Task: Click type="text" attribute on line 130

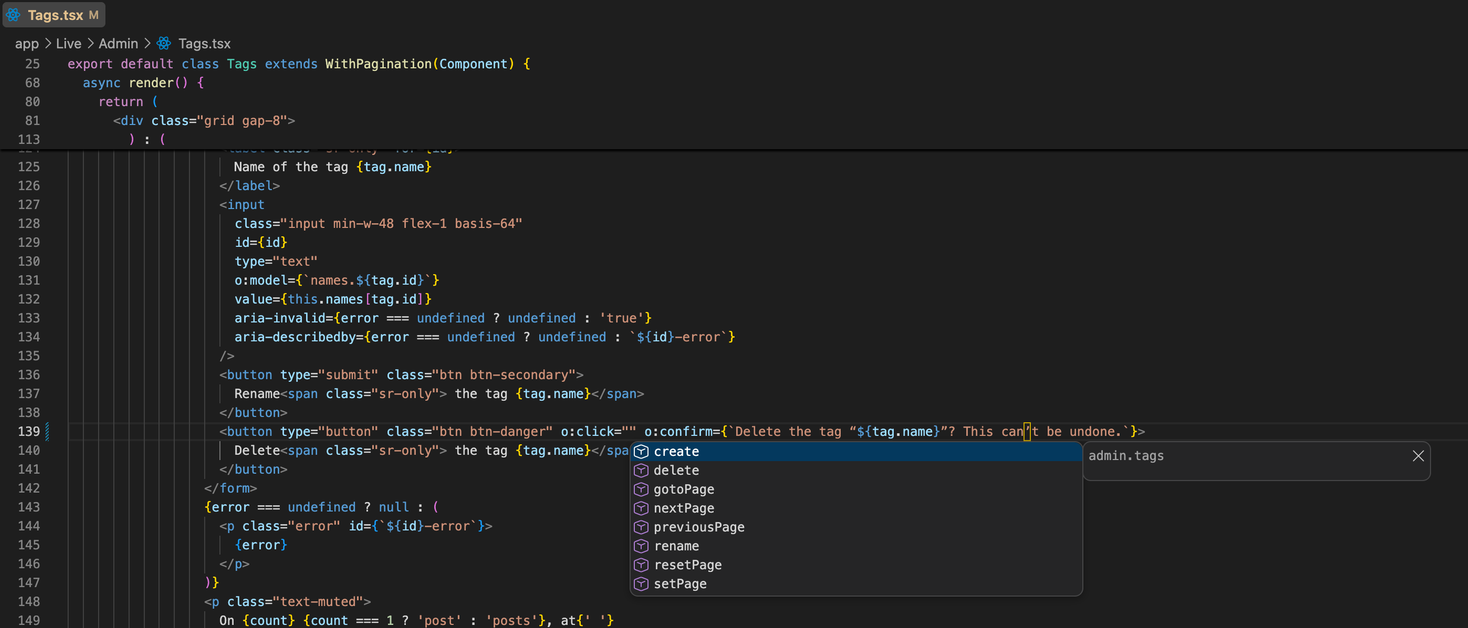Action: point(276,262)
